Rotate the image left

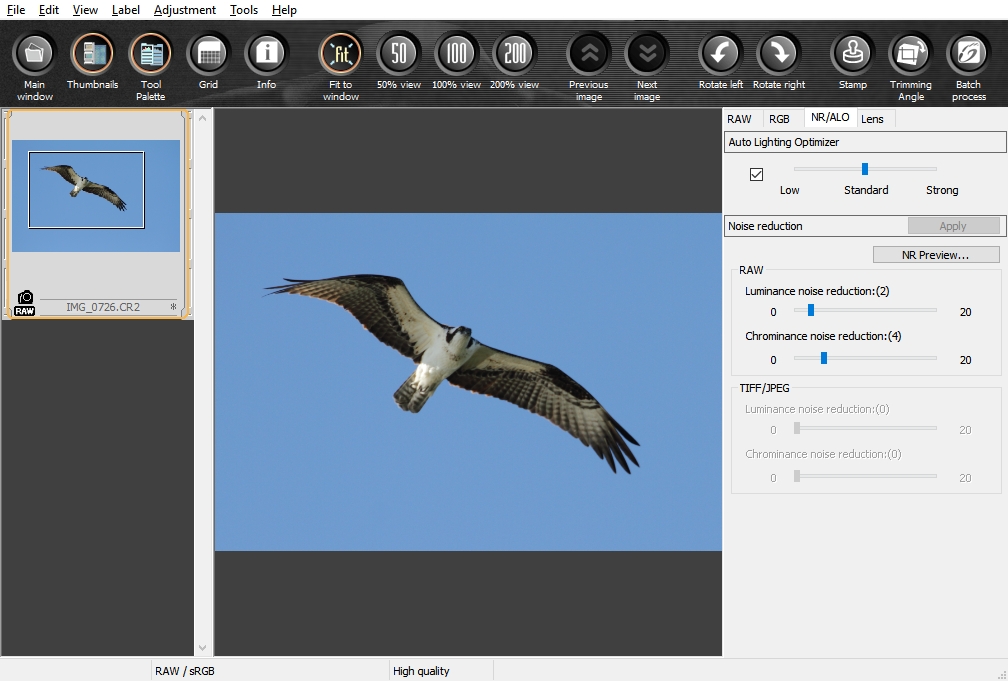(x=720, y=55)
